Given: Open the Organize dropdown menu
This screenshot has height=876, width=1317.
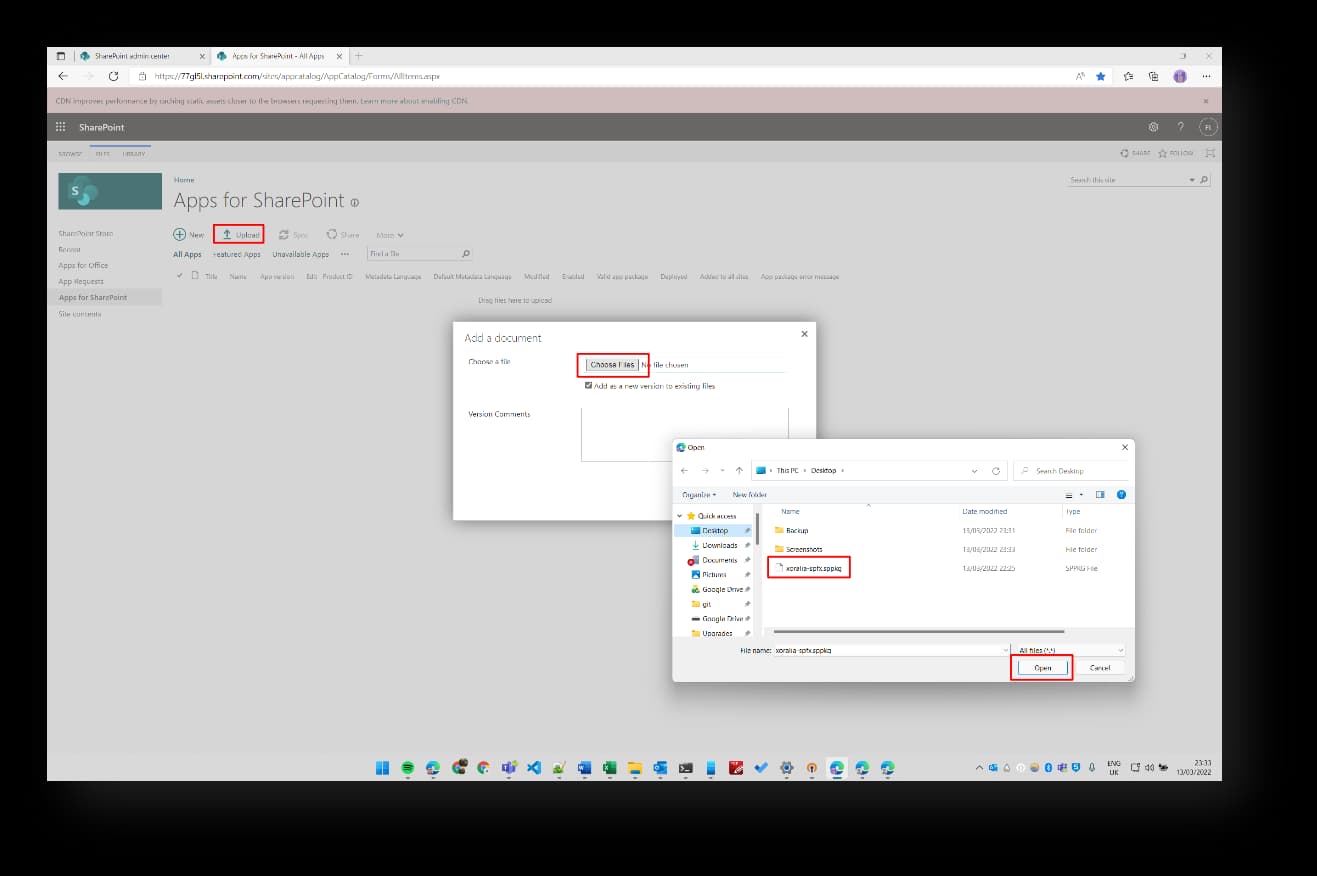Looking at the screenshot, I should 699,494.
